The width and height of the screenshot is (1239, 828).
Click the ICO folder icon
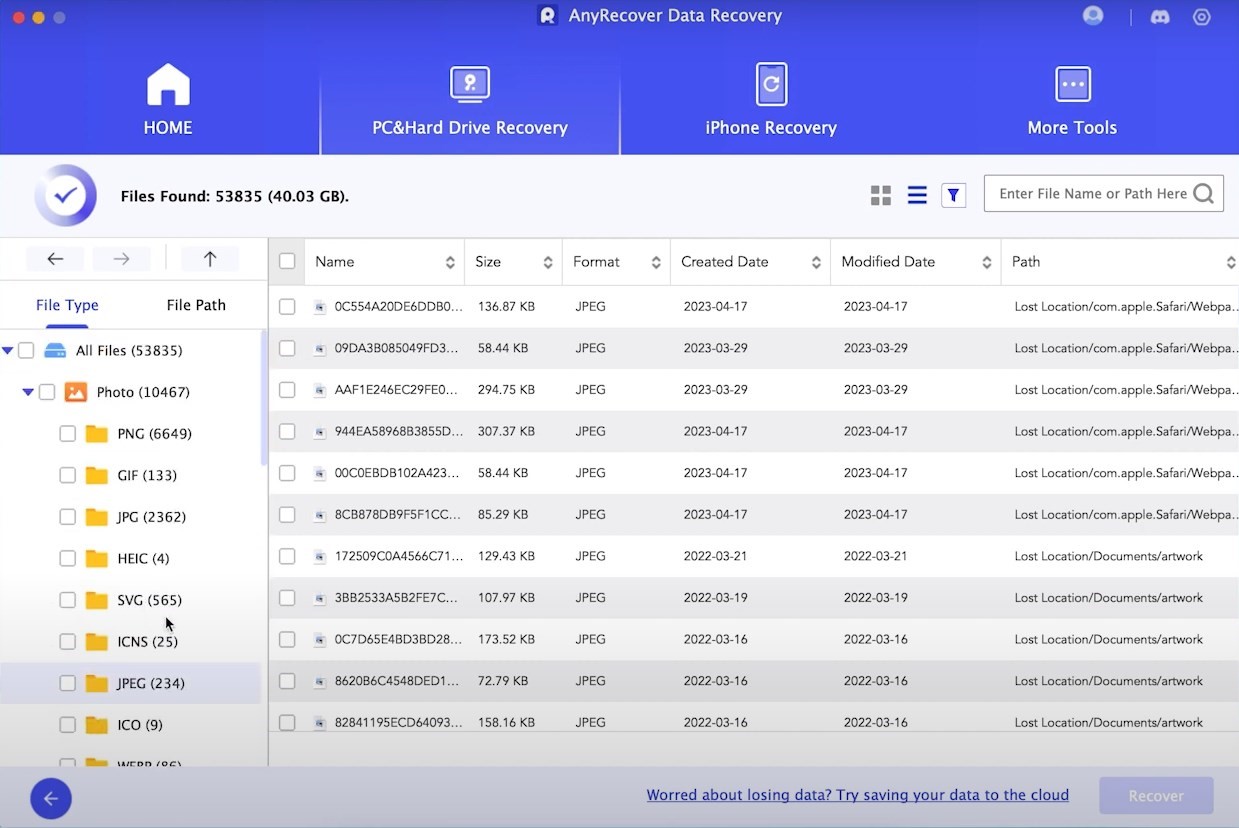pos(97,725)
